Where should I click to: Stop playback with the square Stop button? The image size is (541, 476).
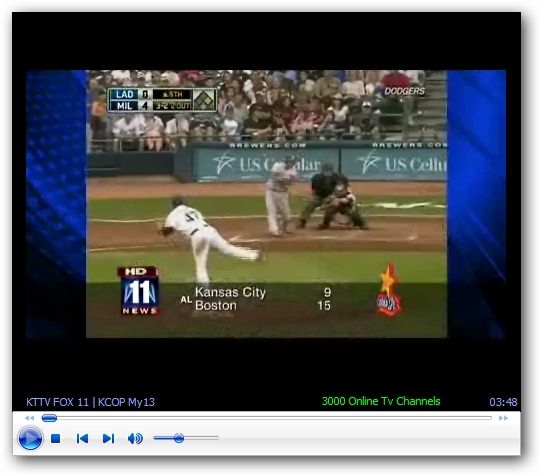pyautogui.click(x=56, y=438)
